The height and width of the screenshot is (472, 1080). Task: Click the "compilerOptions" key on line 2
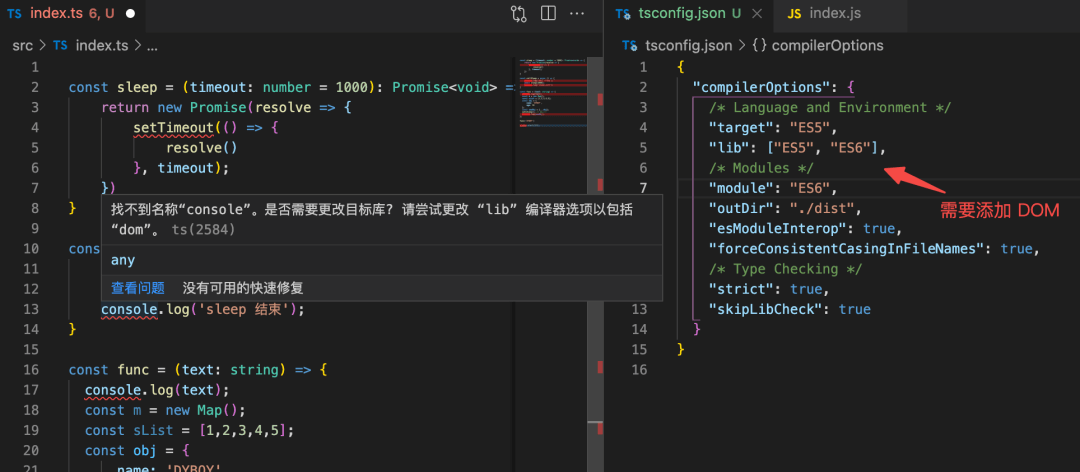[x=762, y=88]
